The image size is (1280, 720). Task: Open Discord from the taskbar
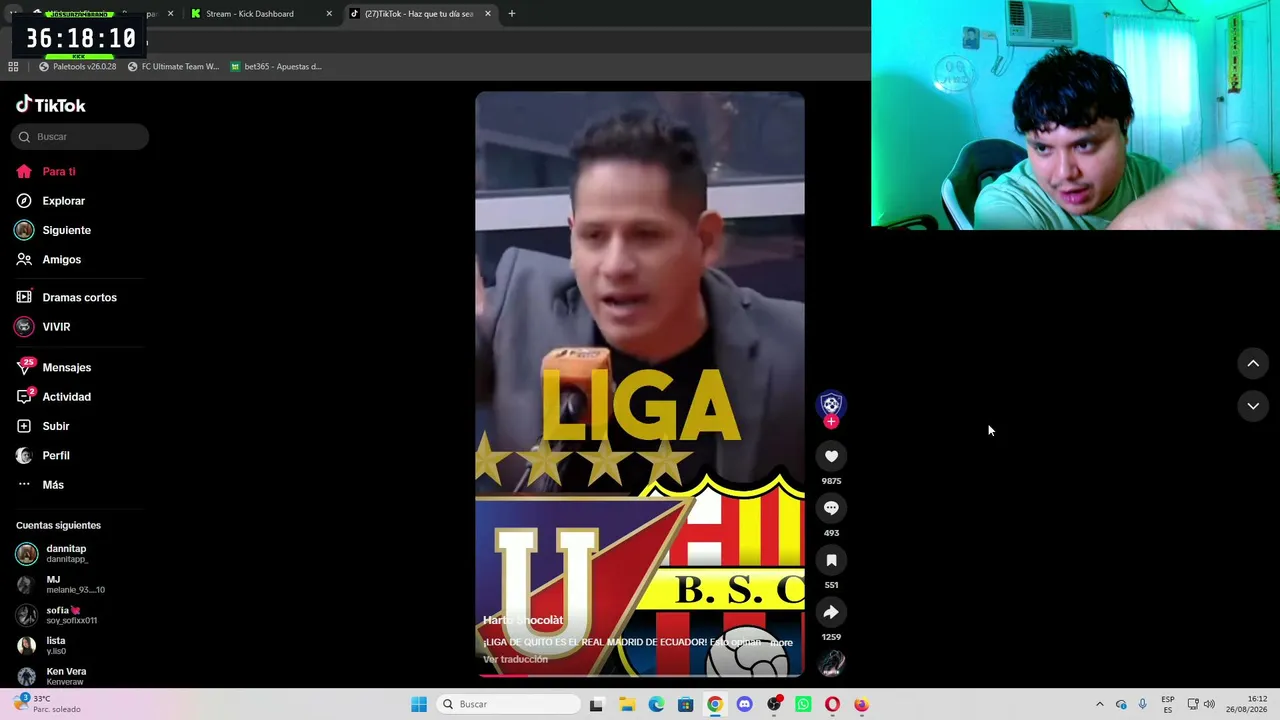(x=744, y=704)
